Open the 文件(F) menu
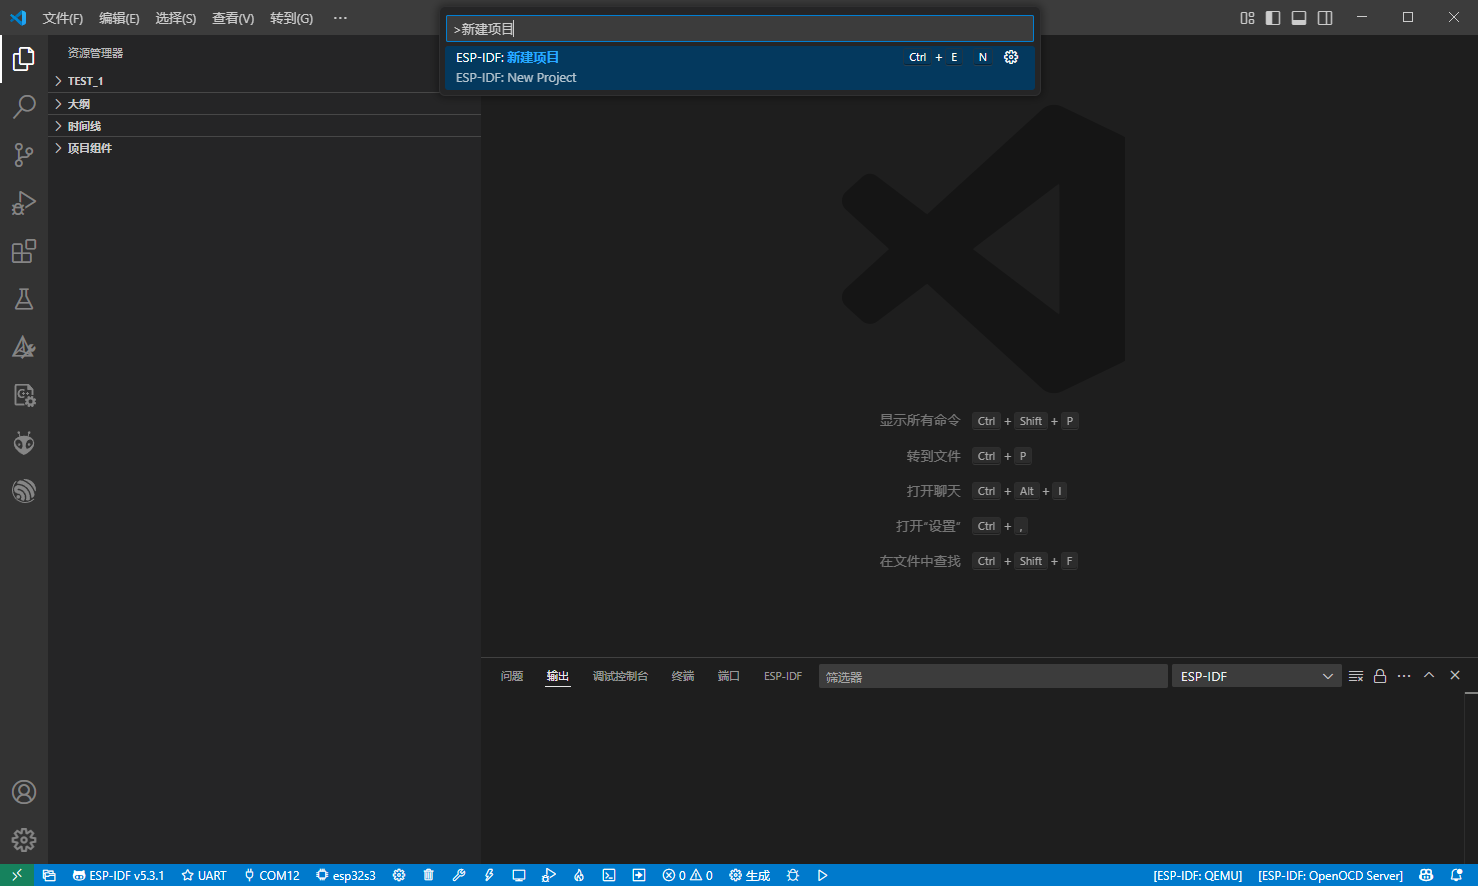This screenshot has height=886, width=1478. pyautogui.click(x=63, y=18)
